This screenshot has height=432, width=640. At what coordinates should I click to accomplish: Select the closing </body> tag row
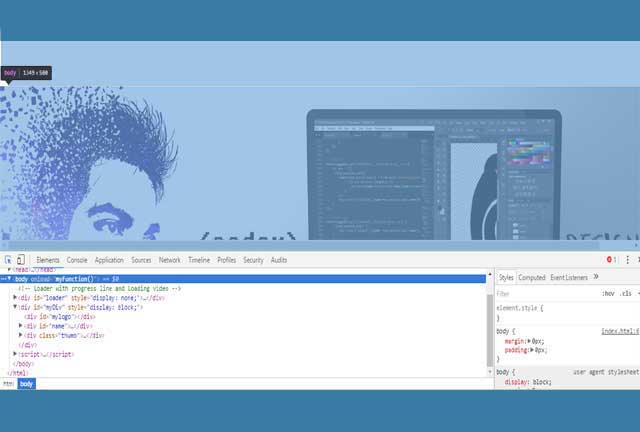[x=24, y=363]
